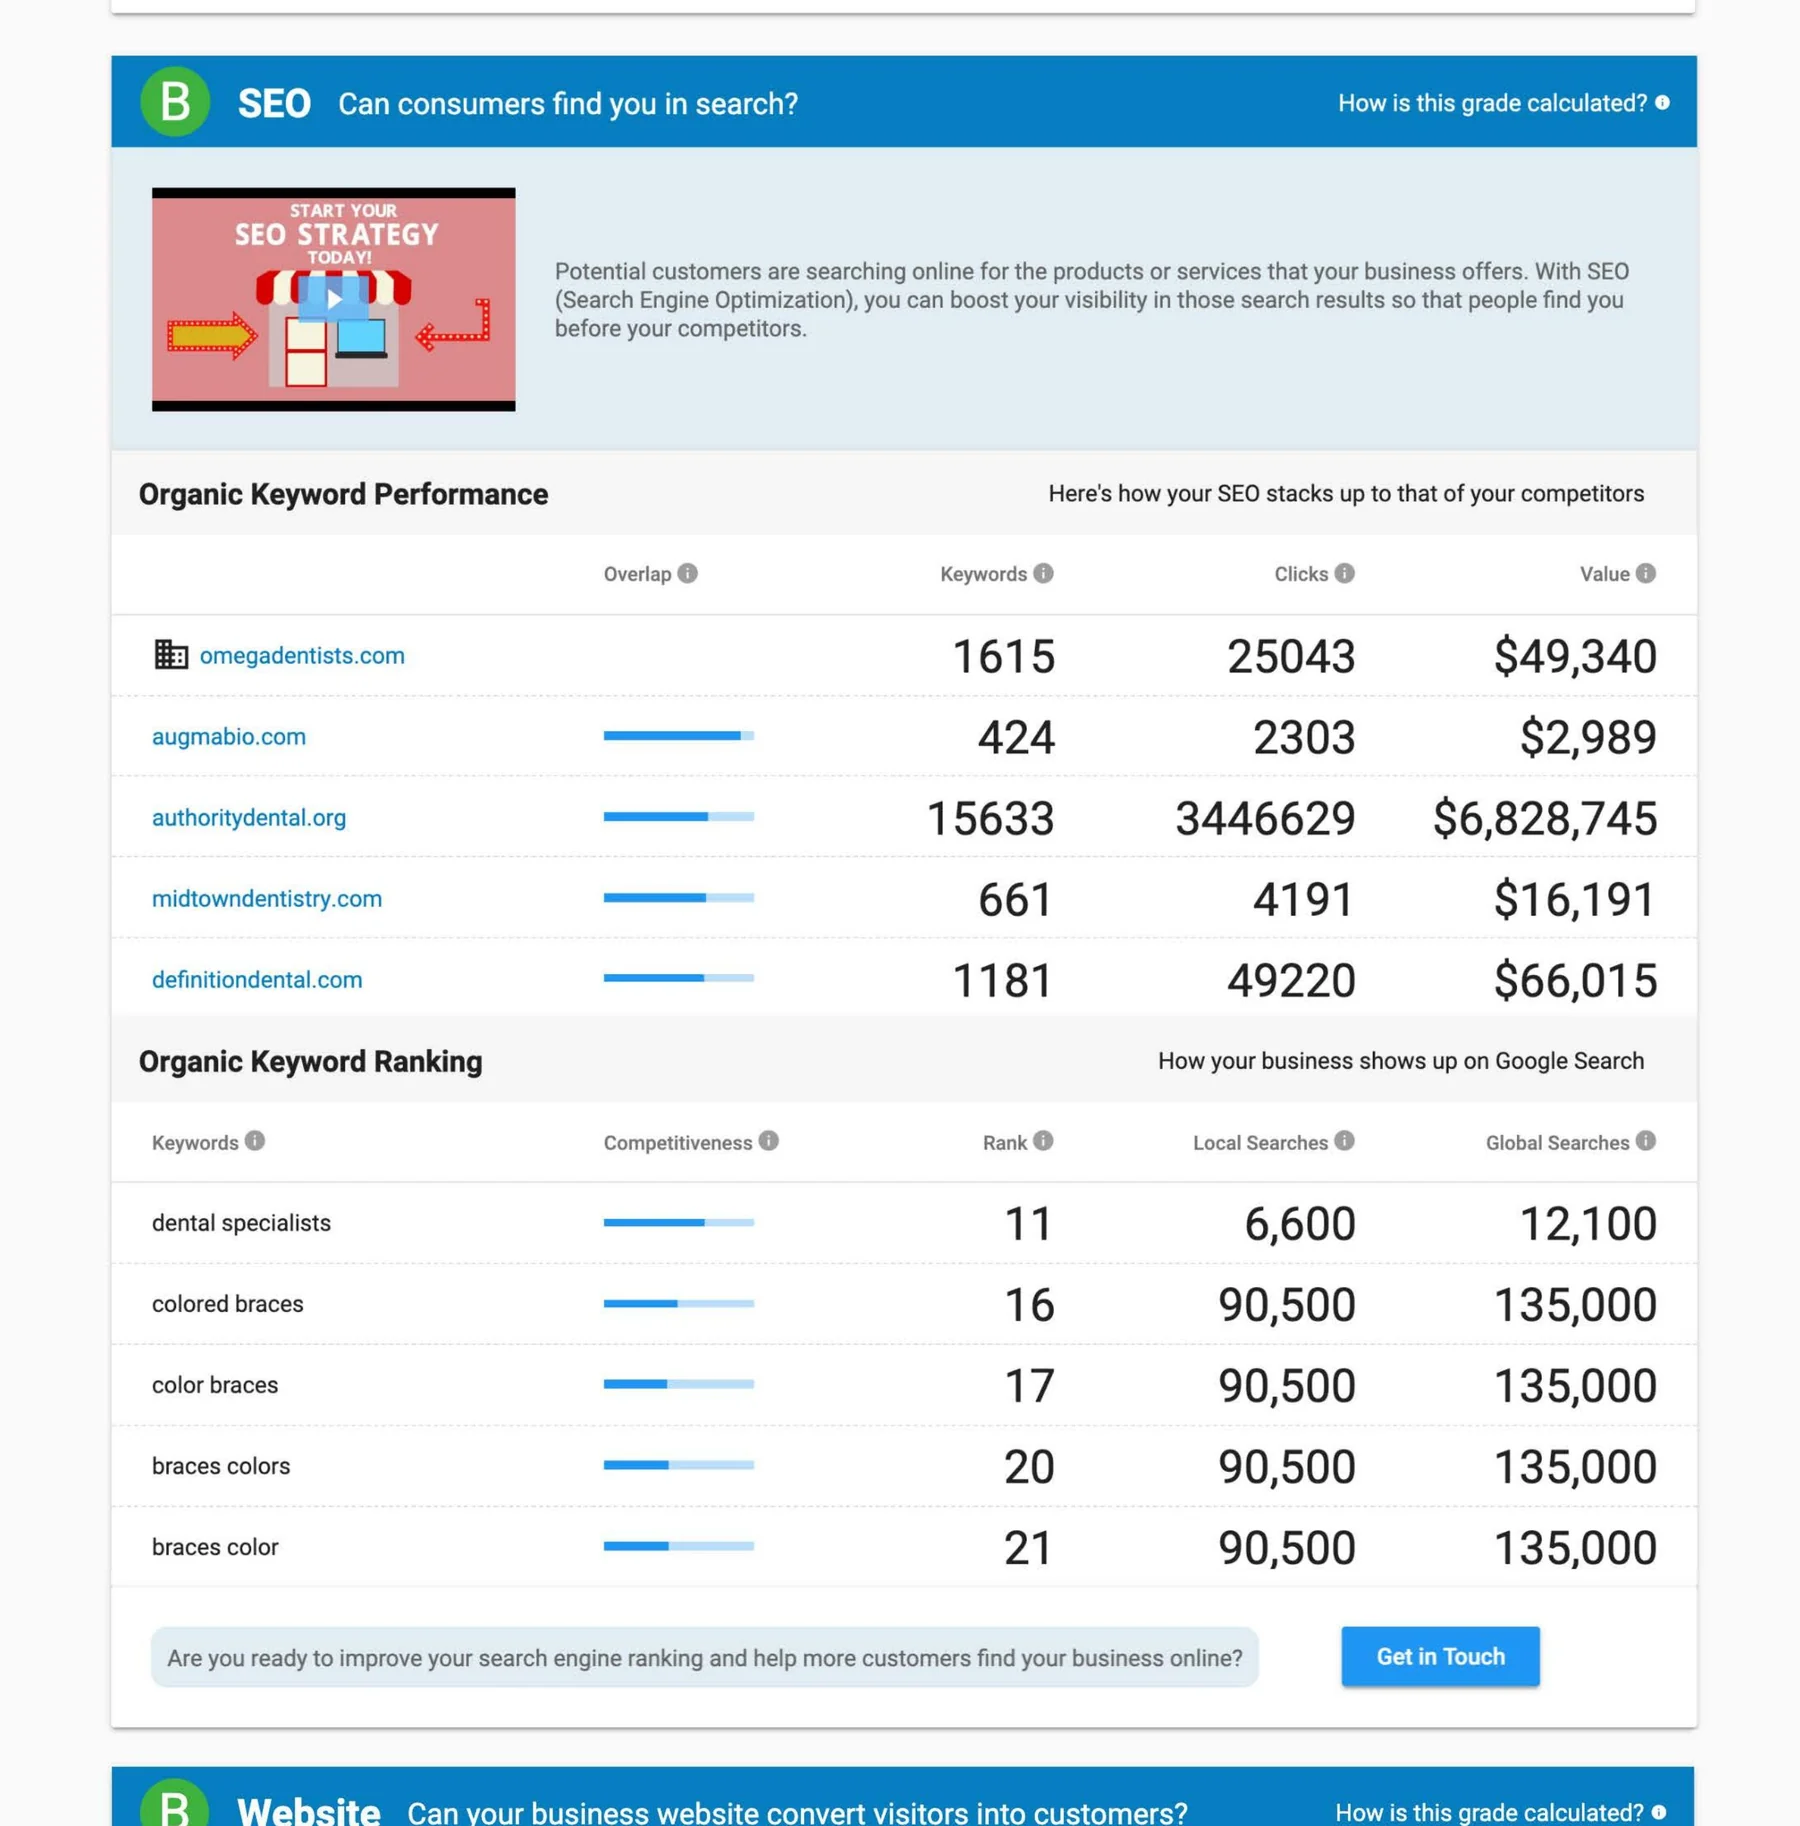Screen dimensions: 1800x1826
Task: Click the overlap bar for definitiondental.com
Action: [x=679, y=977]
